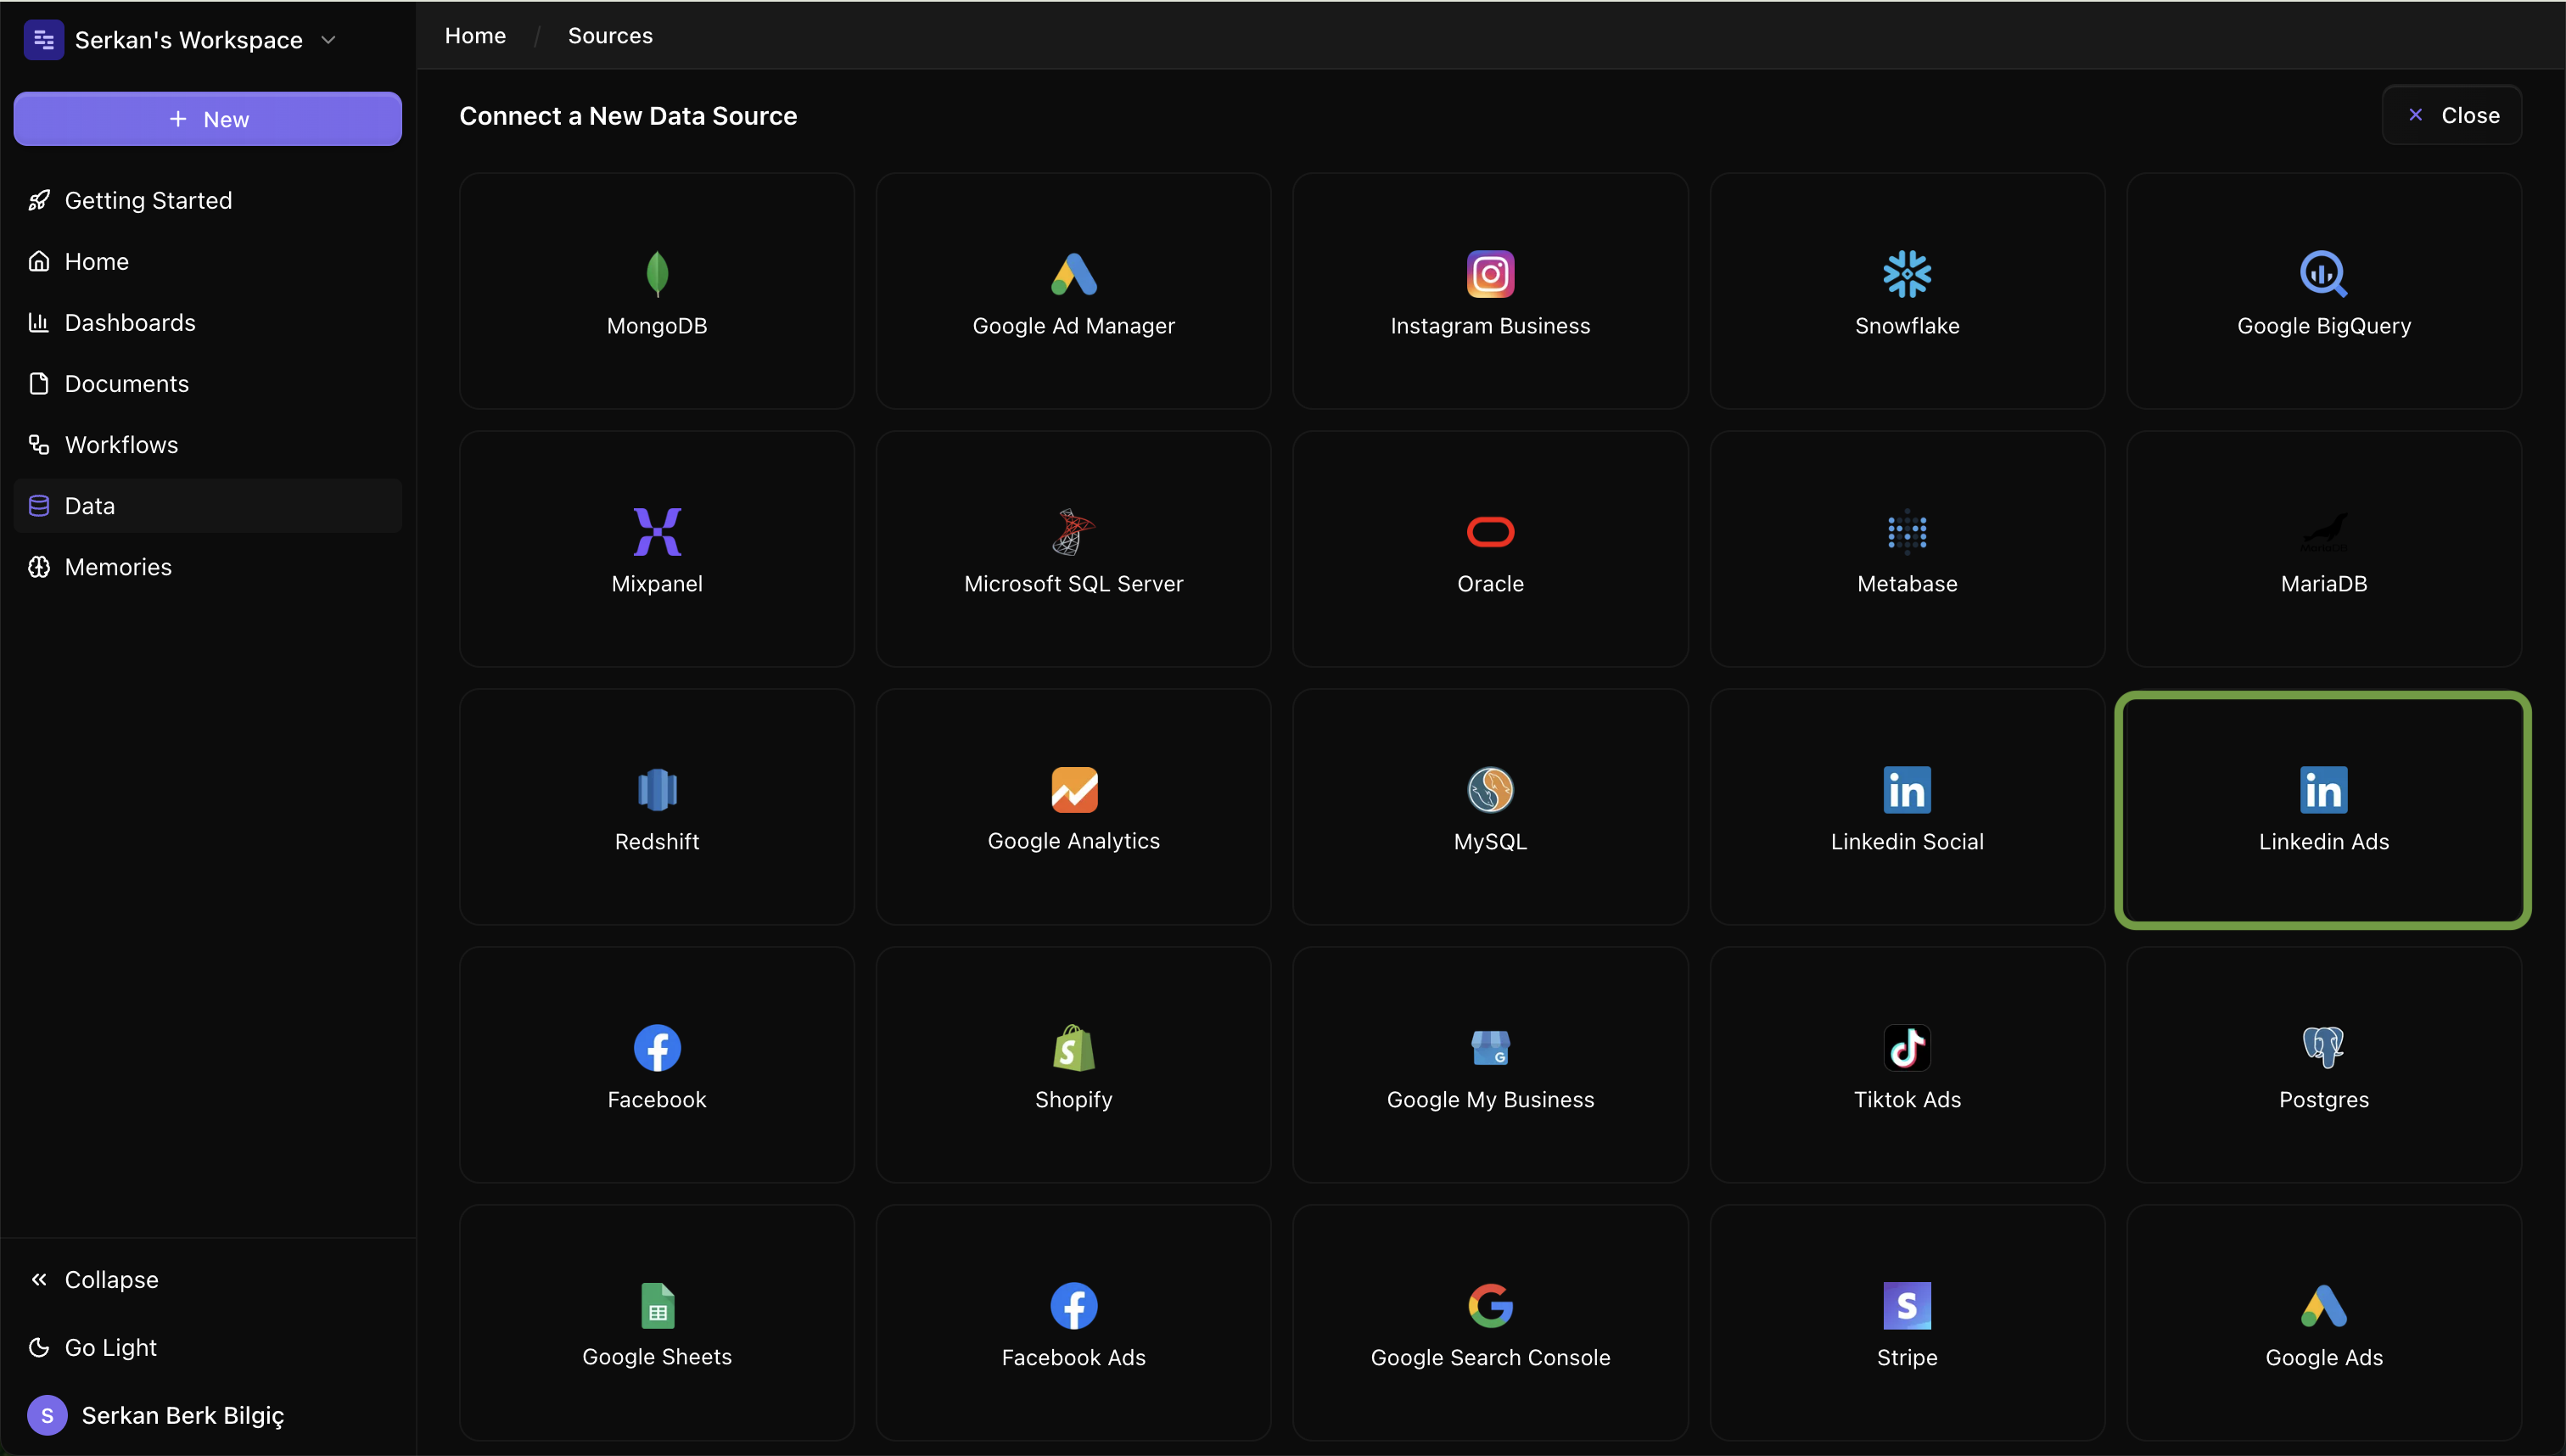2566x1456 pixels.
Task: Choose the red Oracle logo
Action: (1490, 532)
